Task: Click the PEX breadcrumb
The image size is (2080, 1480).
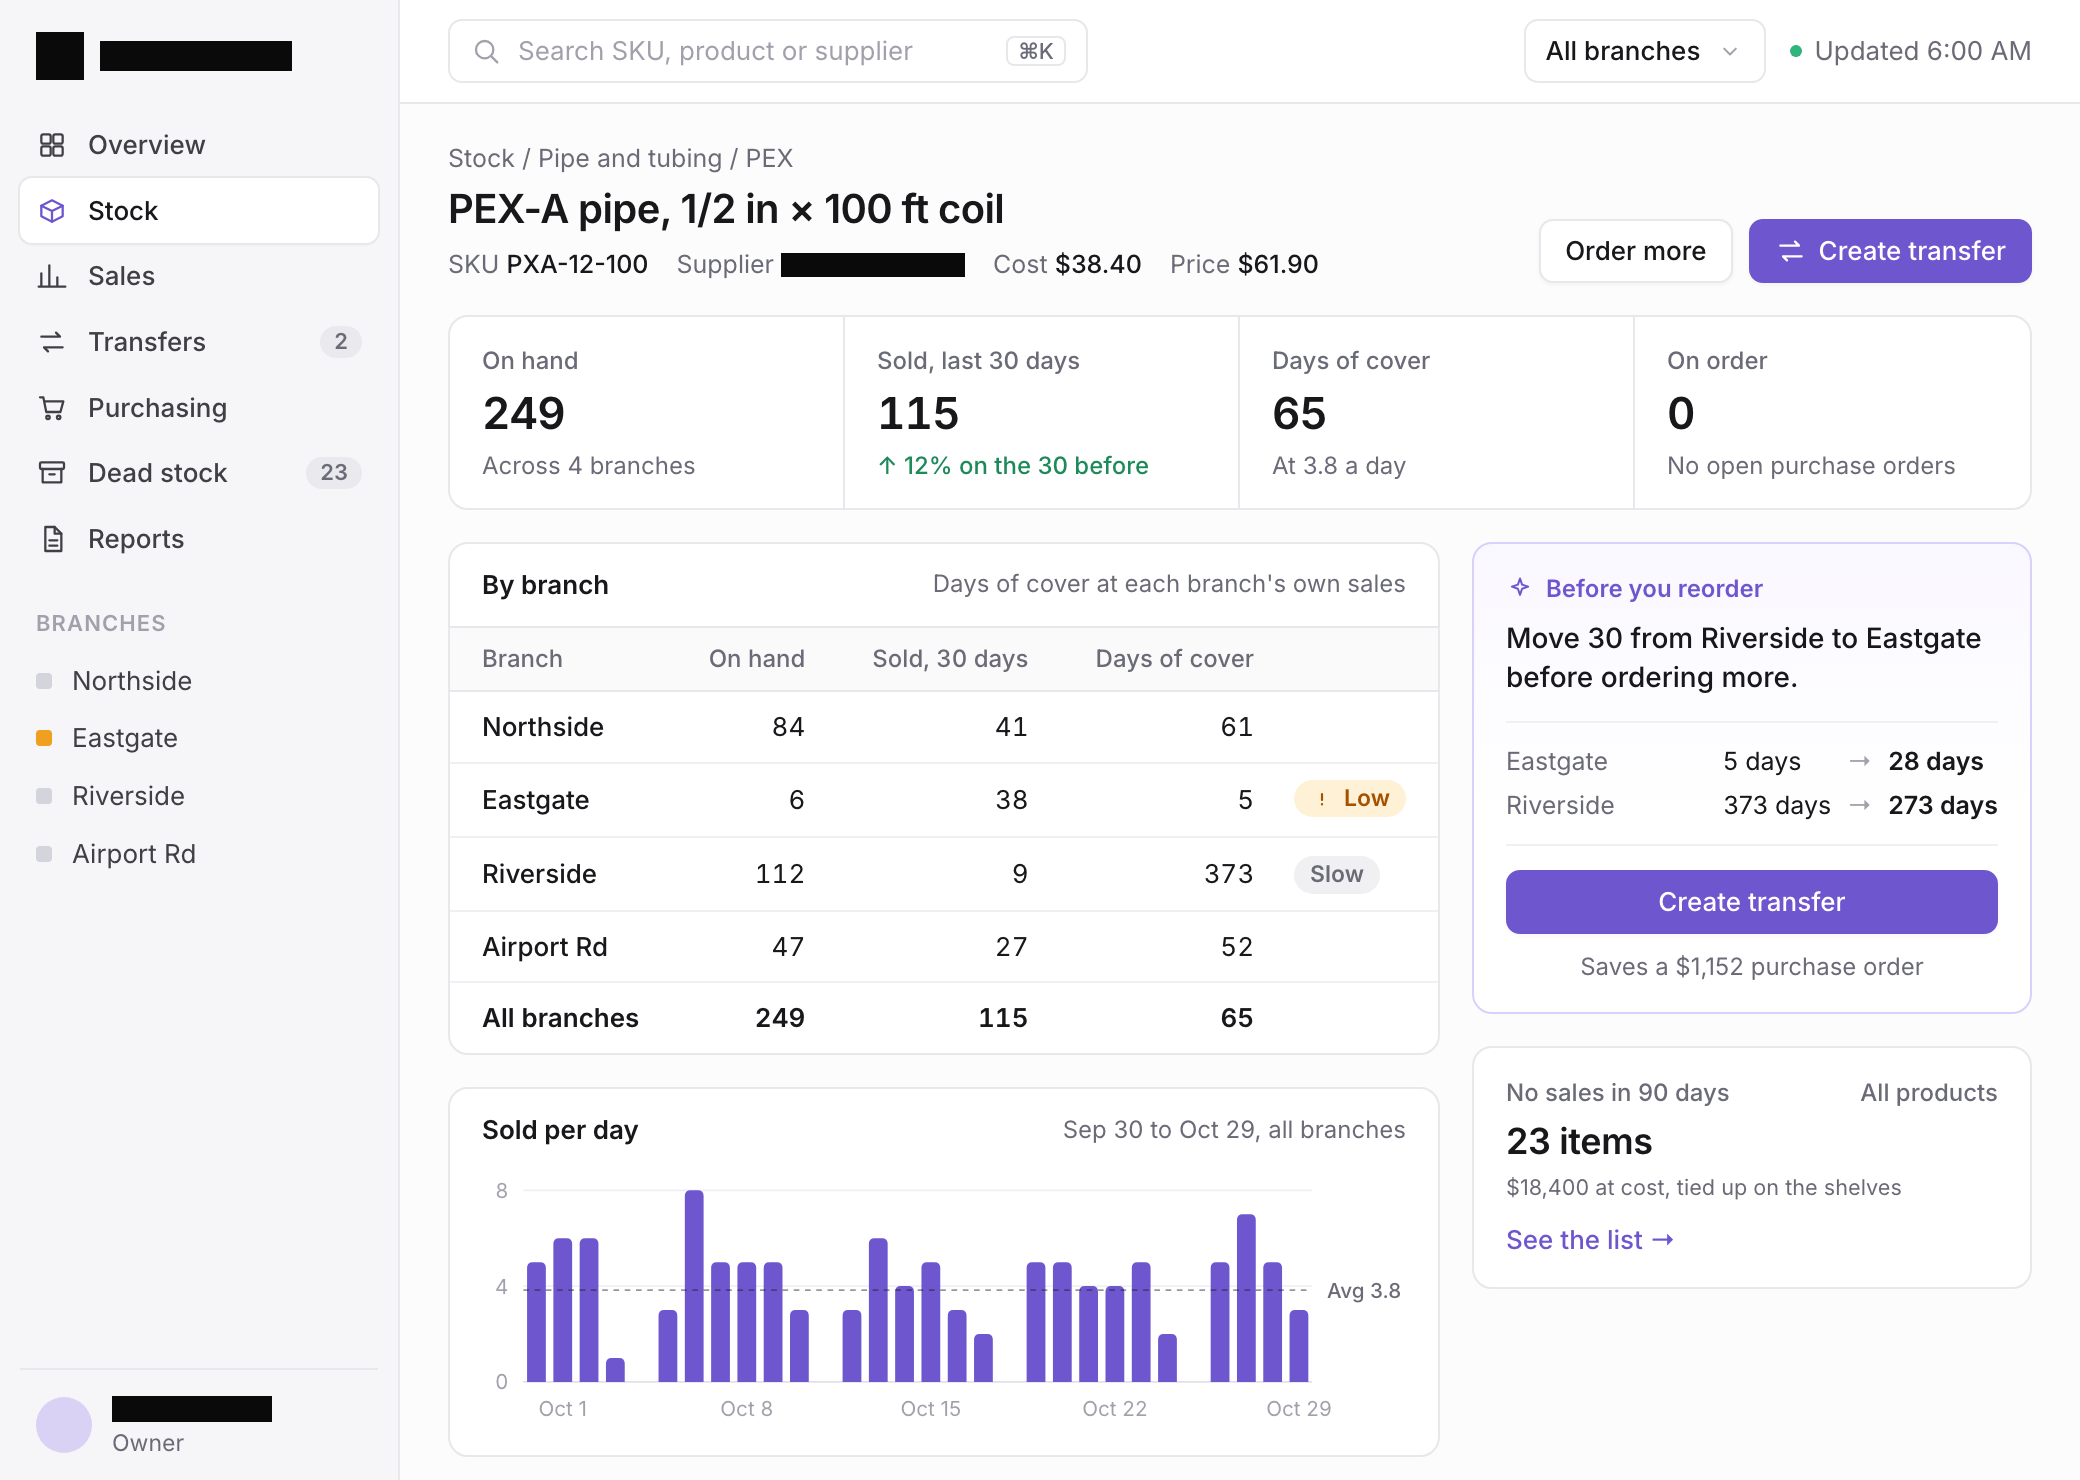Action: (769, 158)
